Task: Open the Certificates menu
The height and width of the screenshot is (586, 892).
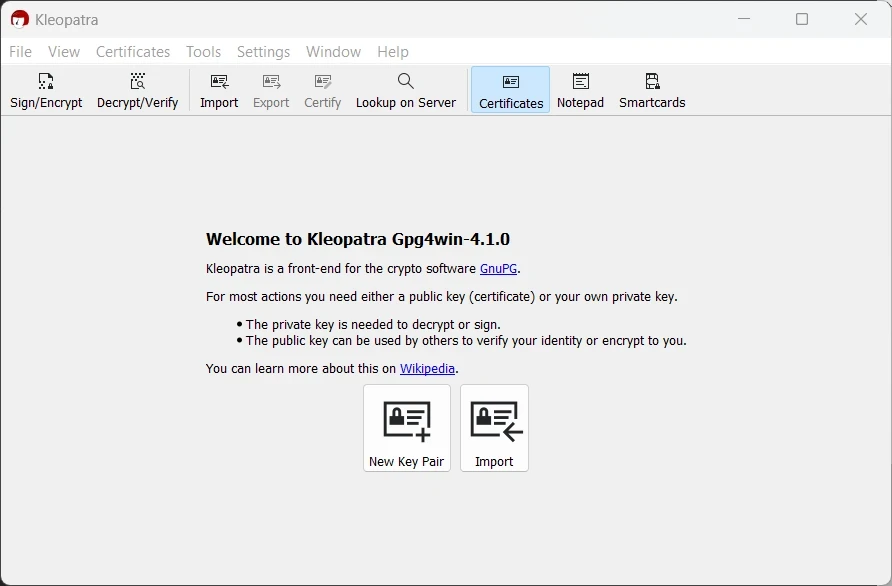Action: (x=133, y=52)
